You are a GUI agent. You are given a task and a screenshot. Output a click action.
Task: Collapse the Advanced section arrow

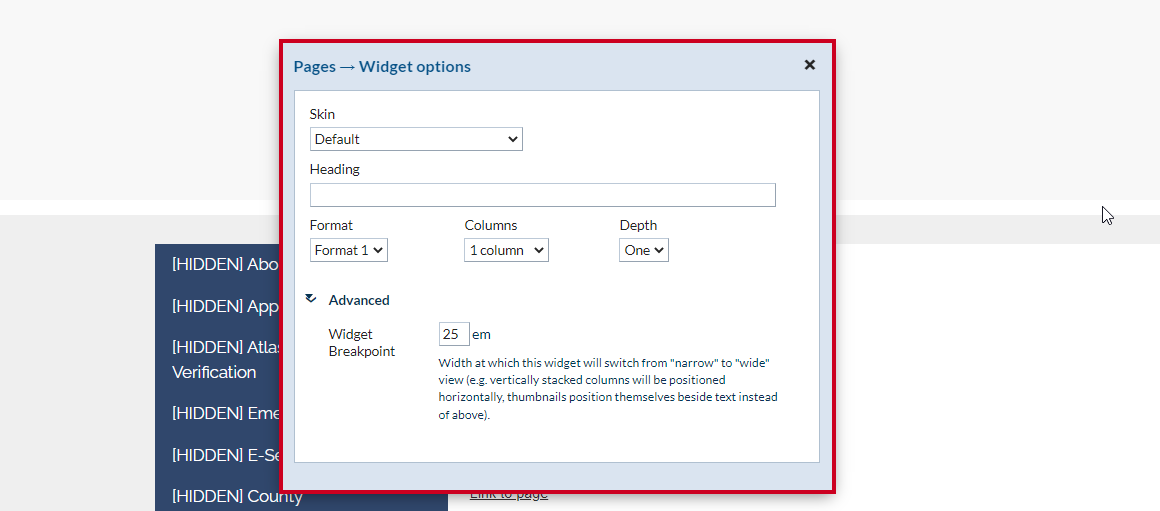311,299
